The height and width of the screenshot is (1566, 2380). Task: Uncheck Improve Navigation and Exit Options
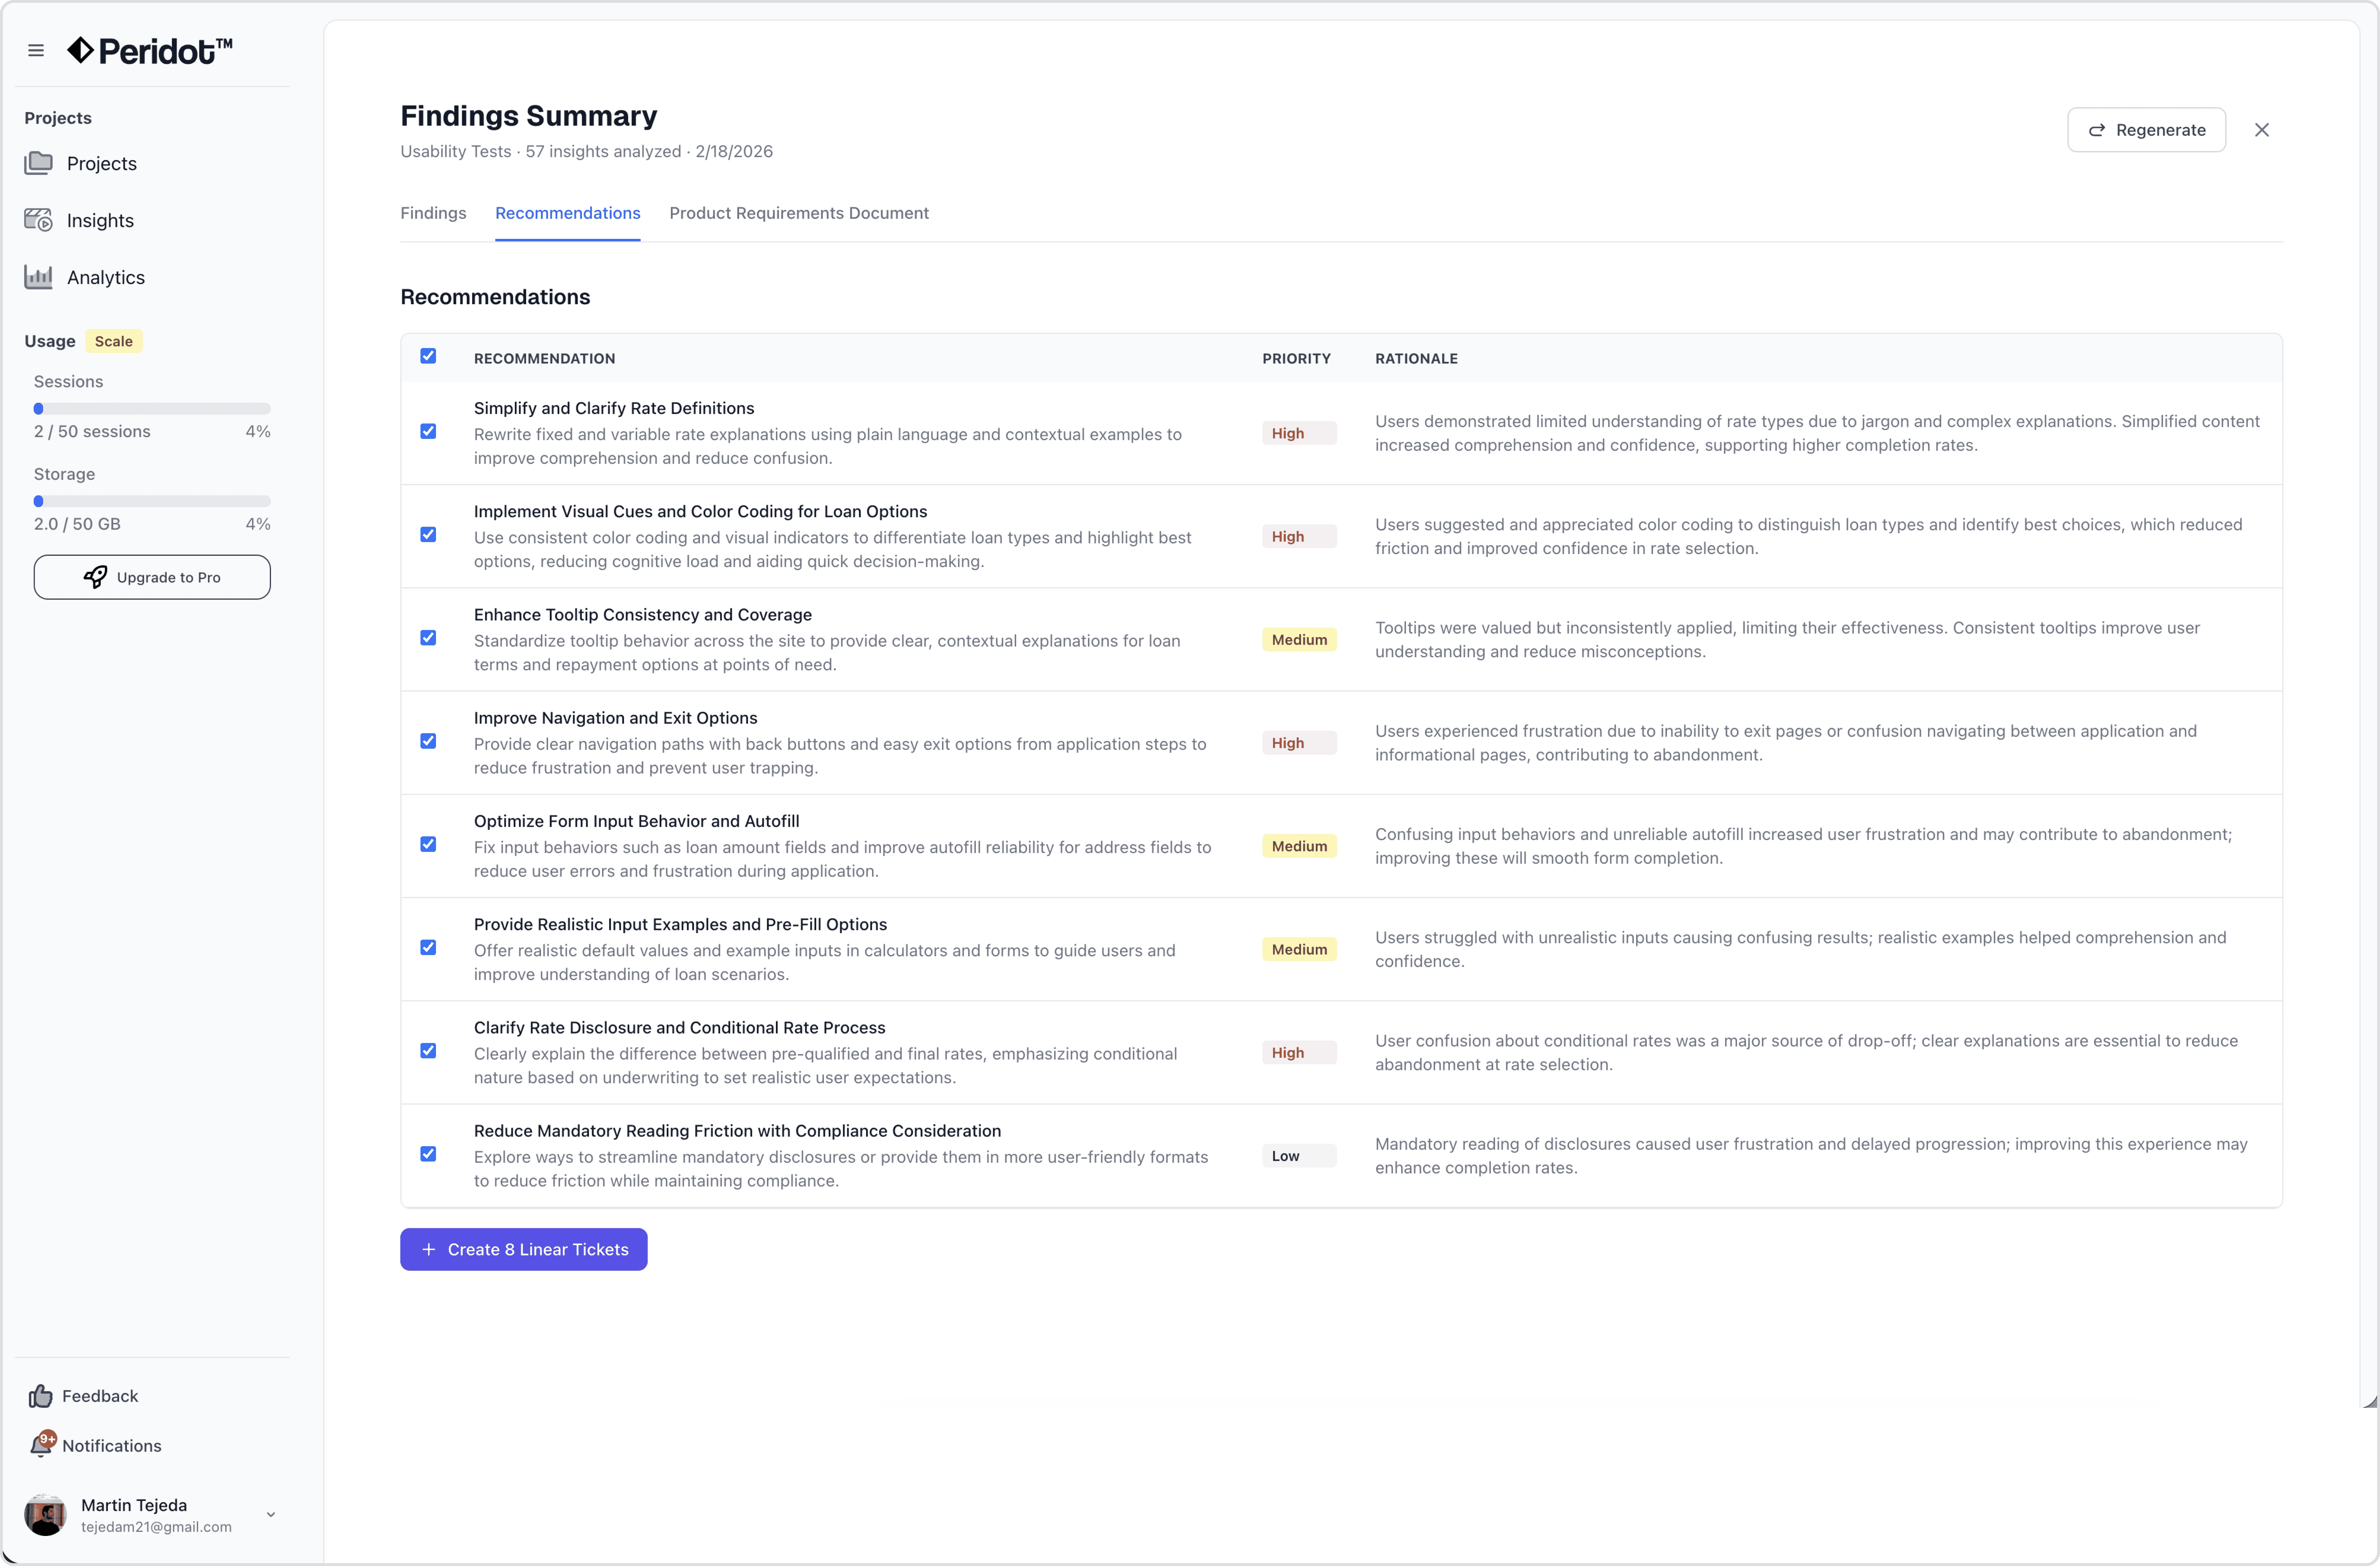pyautogui.click(x=428, y=741)
